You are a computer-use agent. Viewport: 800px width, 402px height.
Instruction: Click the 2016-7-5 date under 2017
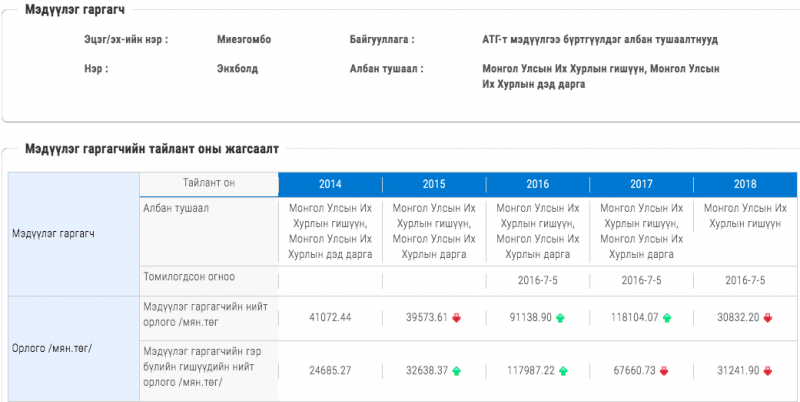641,281
